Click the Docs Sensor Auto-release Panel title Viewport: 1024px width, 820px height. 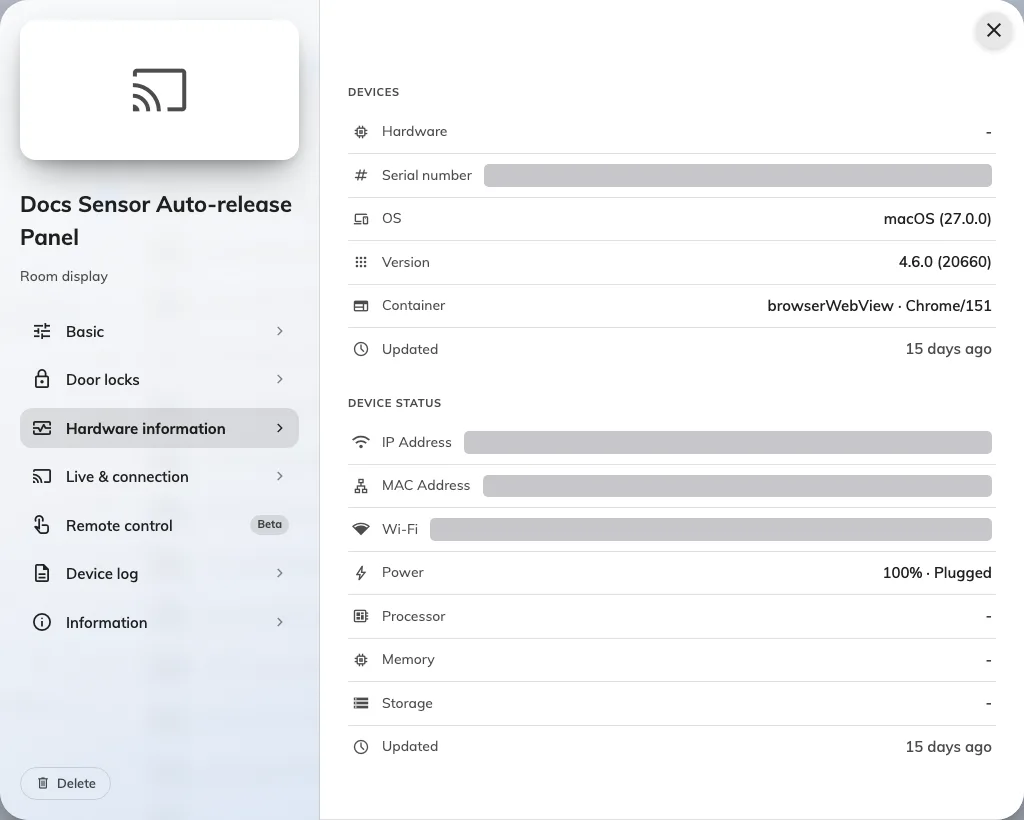coord(156,221)
